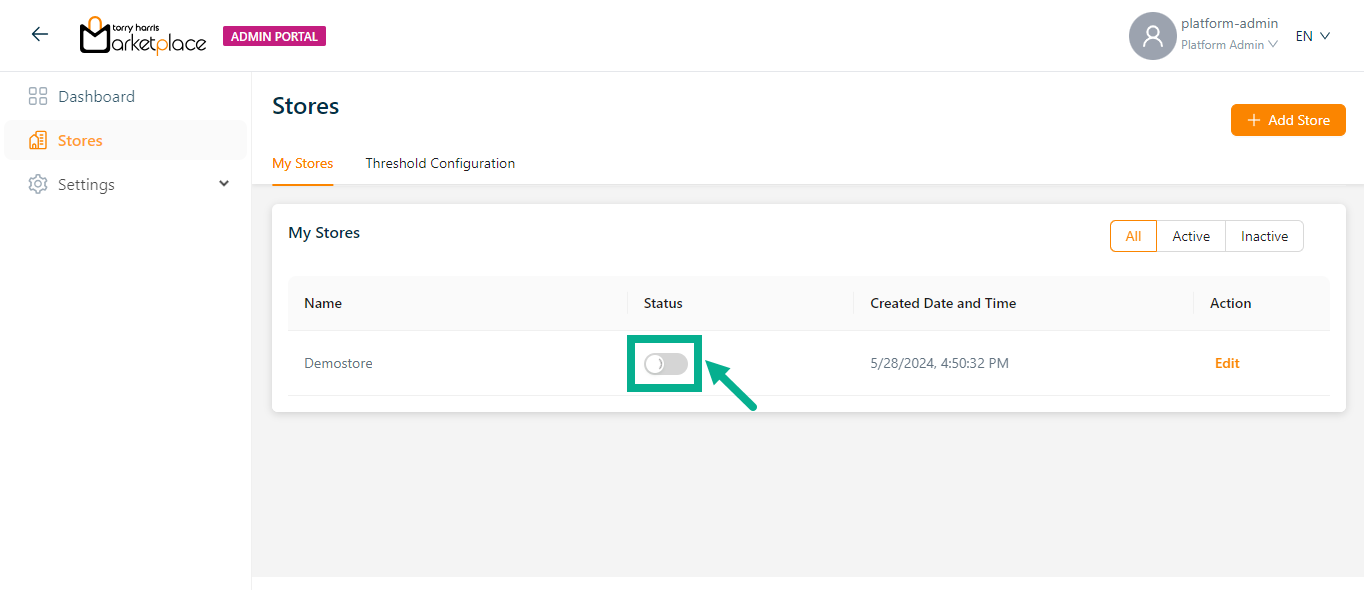The image size is (1364, 590).
Task: Select the My Stores tab
Action: coord(302,163)
